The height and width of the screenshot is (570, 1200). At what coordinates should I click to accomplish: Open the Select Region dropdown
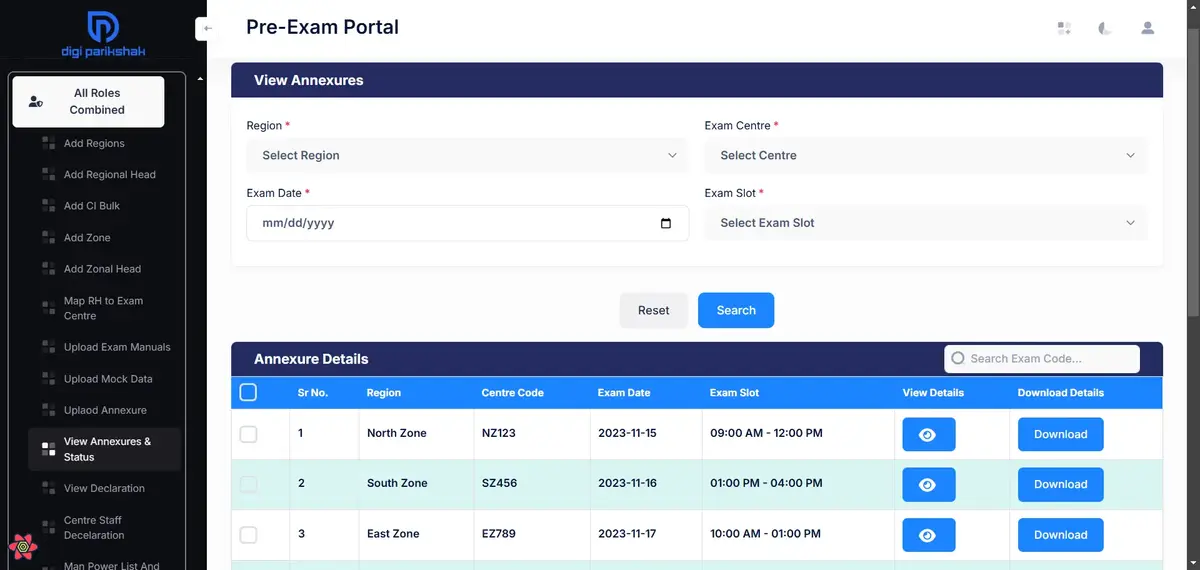pyautogui.click(x=468, y=155)
